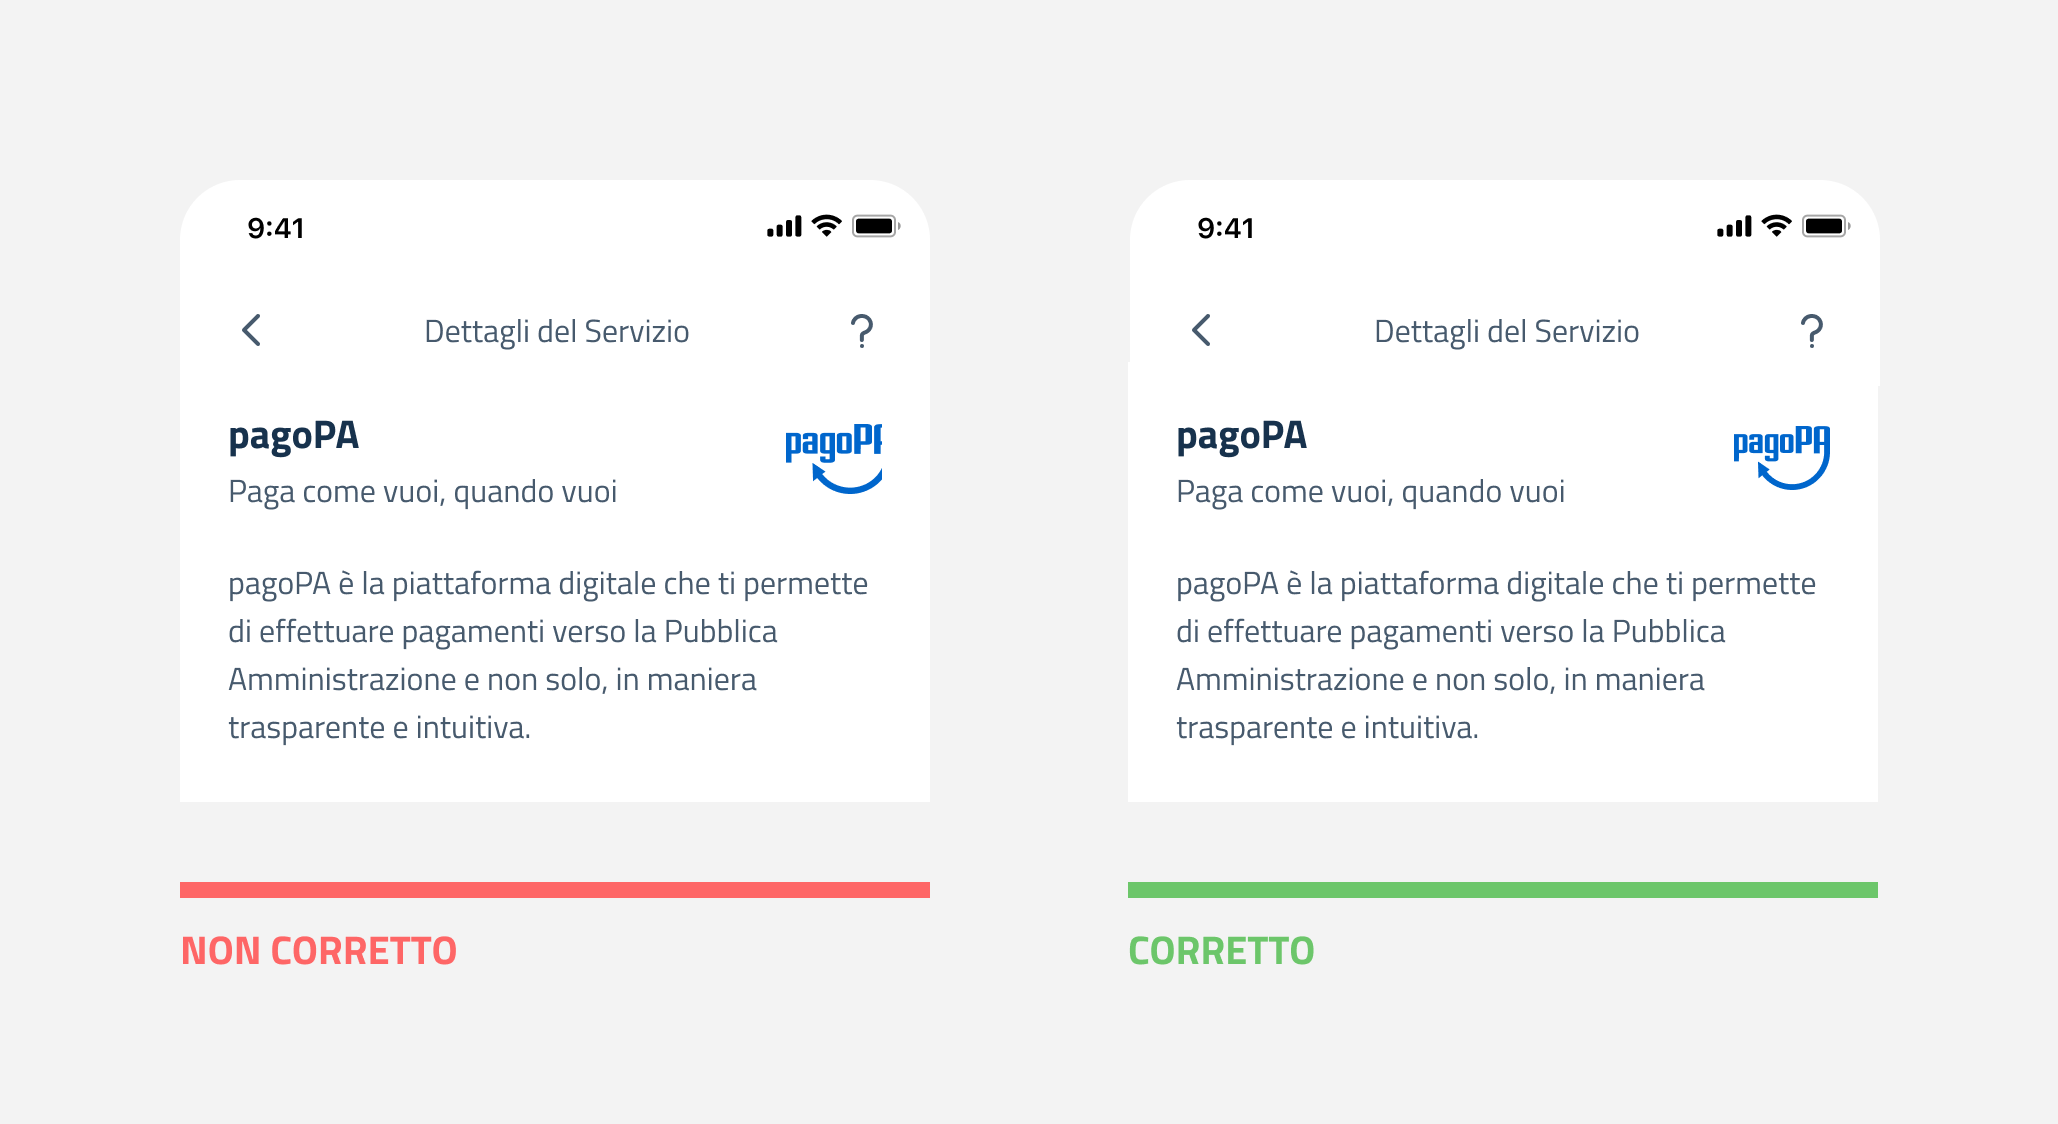Open help question mark in right mockup

[x=1811, y=331]
